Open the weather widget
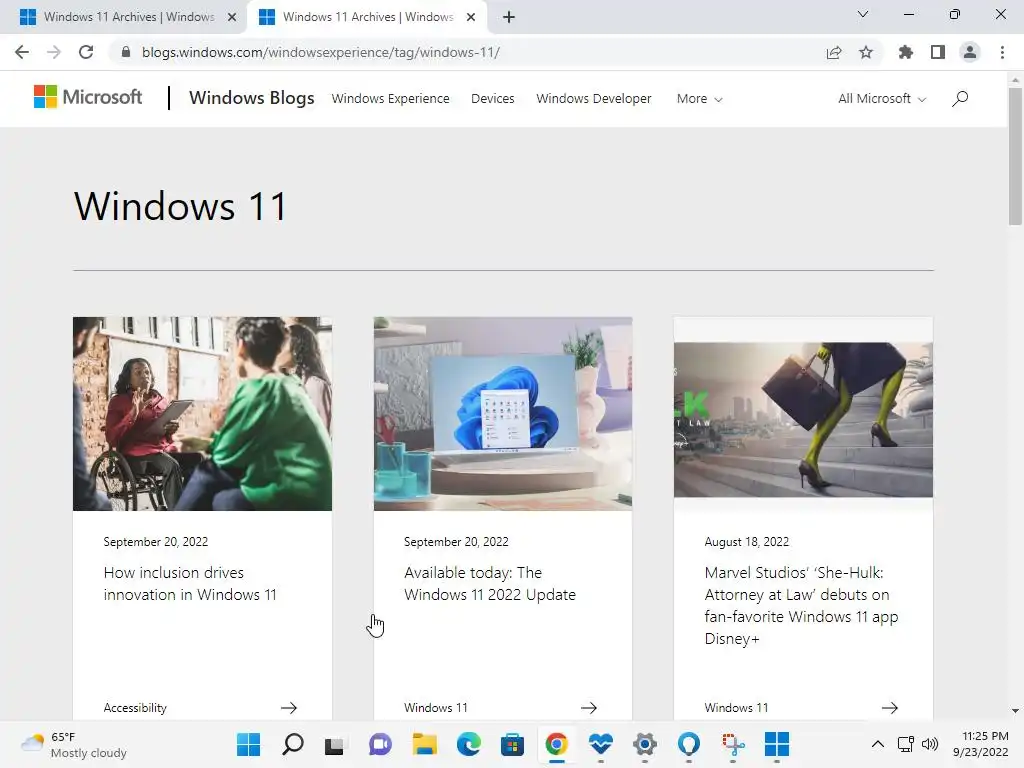The width and height of the screenshot is (1024, 768). pos(74,744)
